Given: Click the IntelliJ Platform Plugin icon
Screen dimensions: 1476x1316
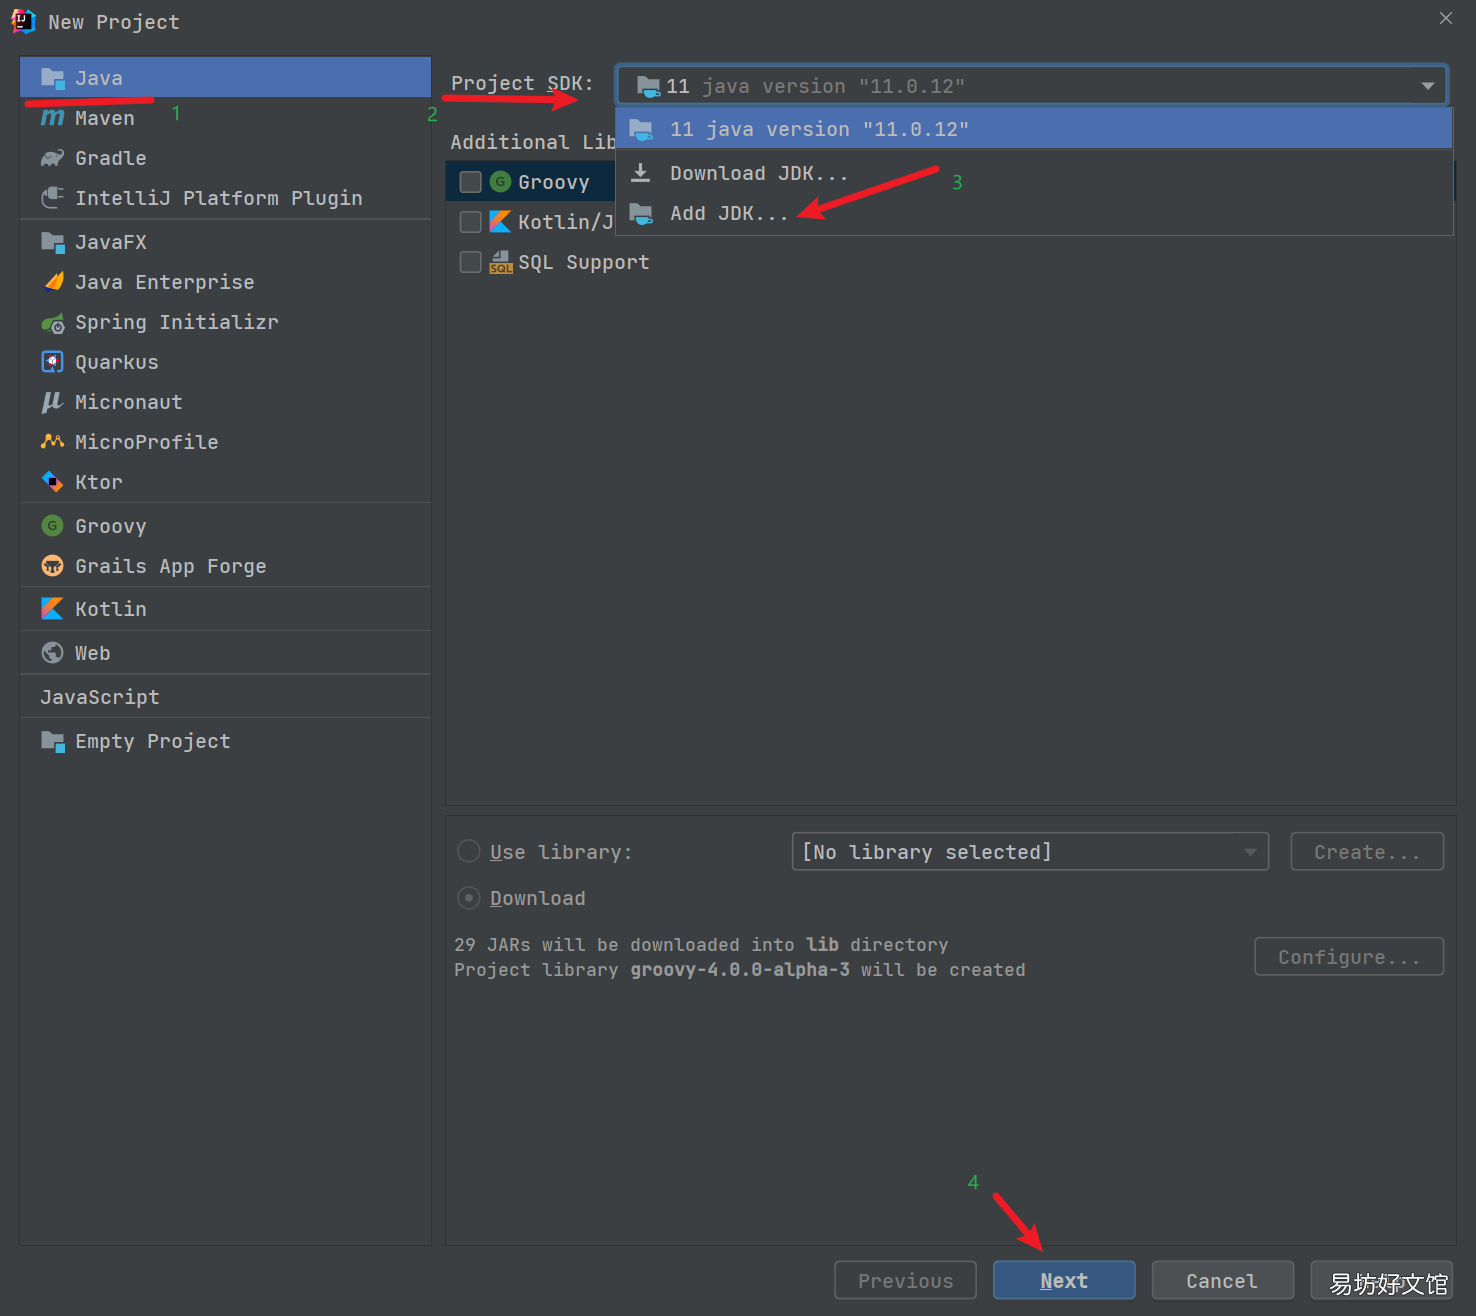Looking at the screenshot, I should pyautogui.click(x=52, y=198).
